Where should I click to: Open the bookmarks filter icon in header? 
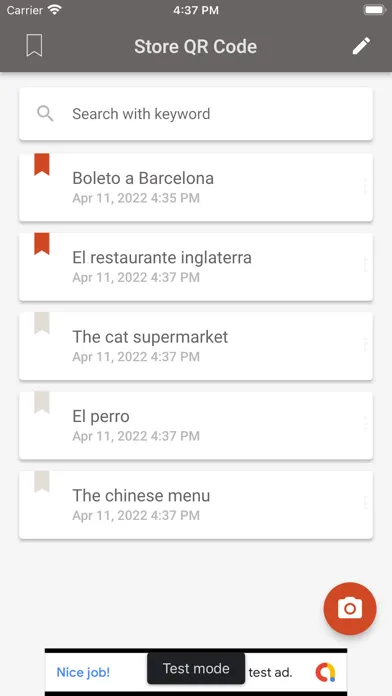pos(34,46)
